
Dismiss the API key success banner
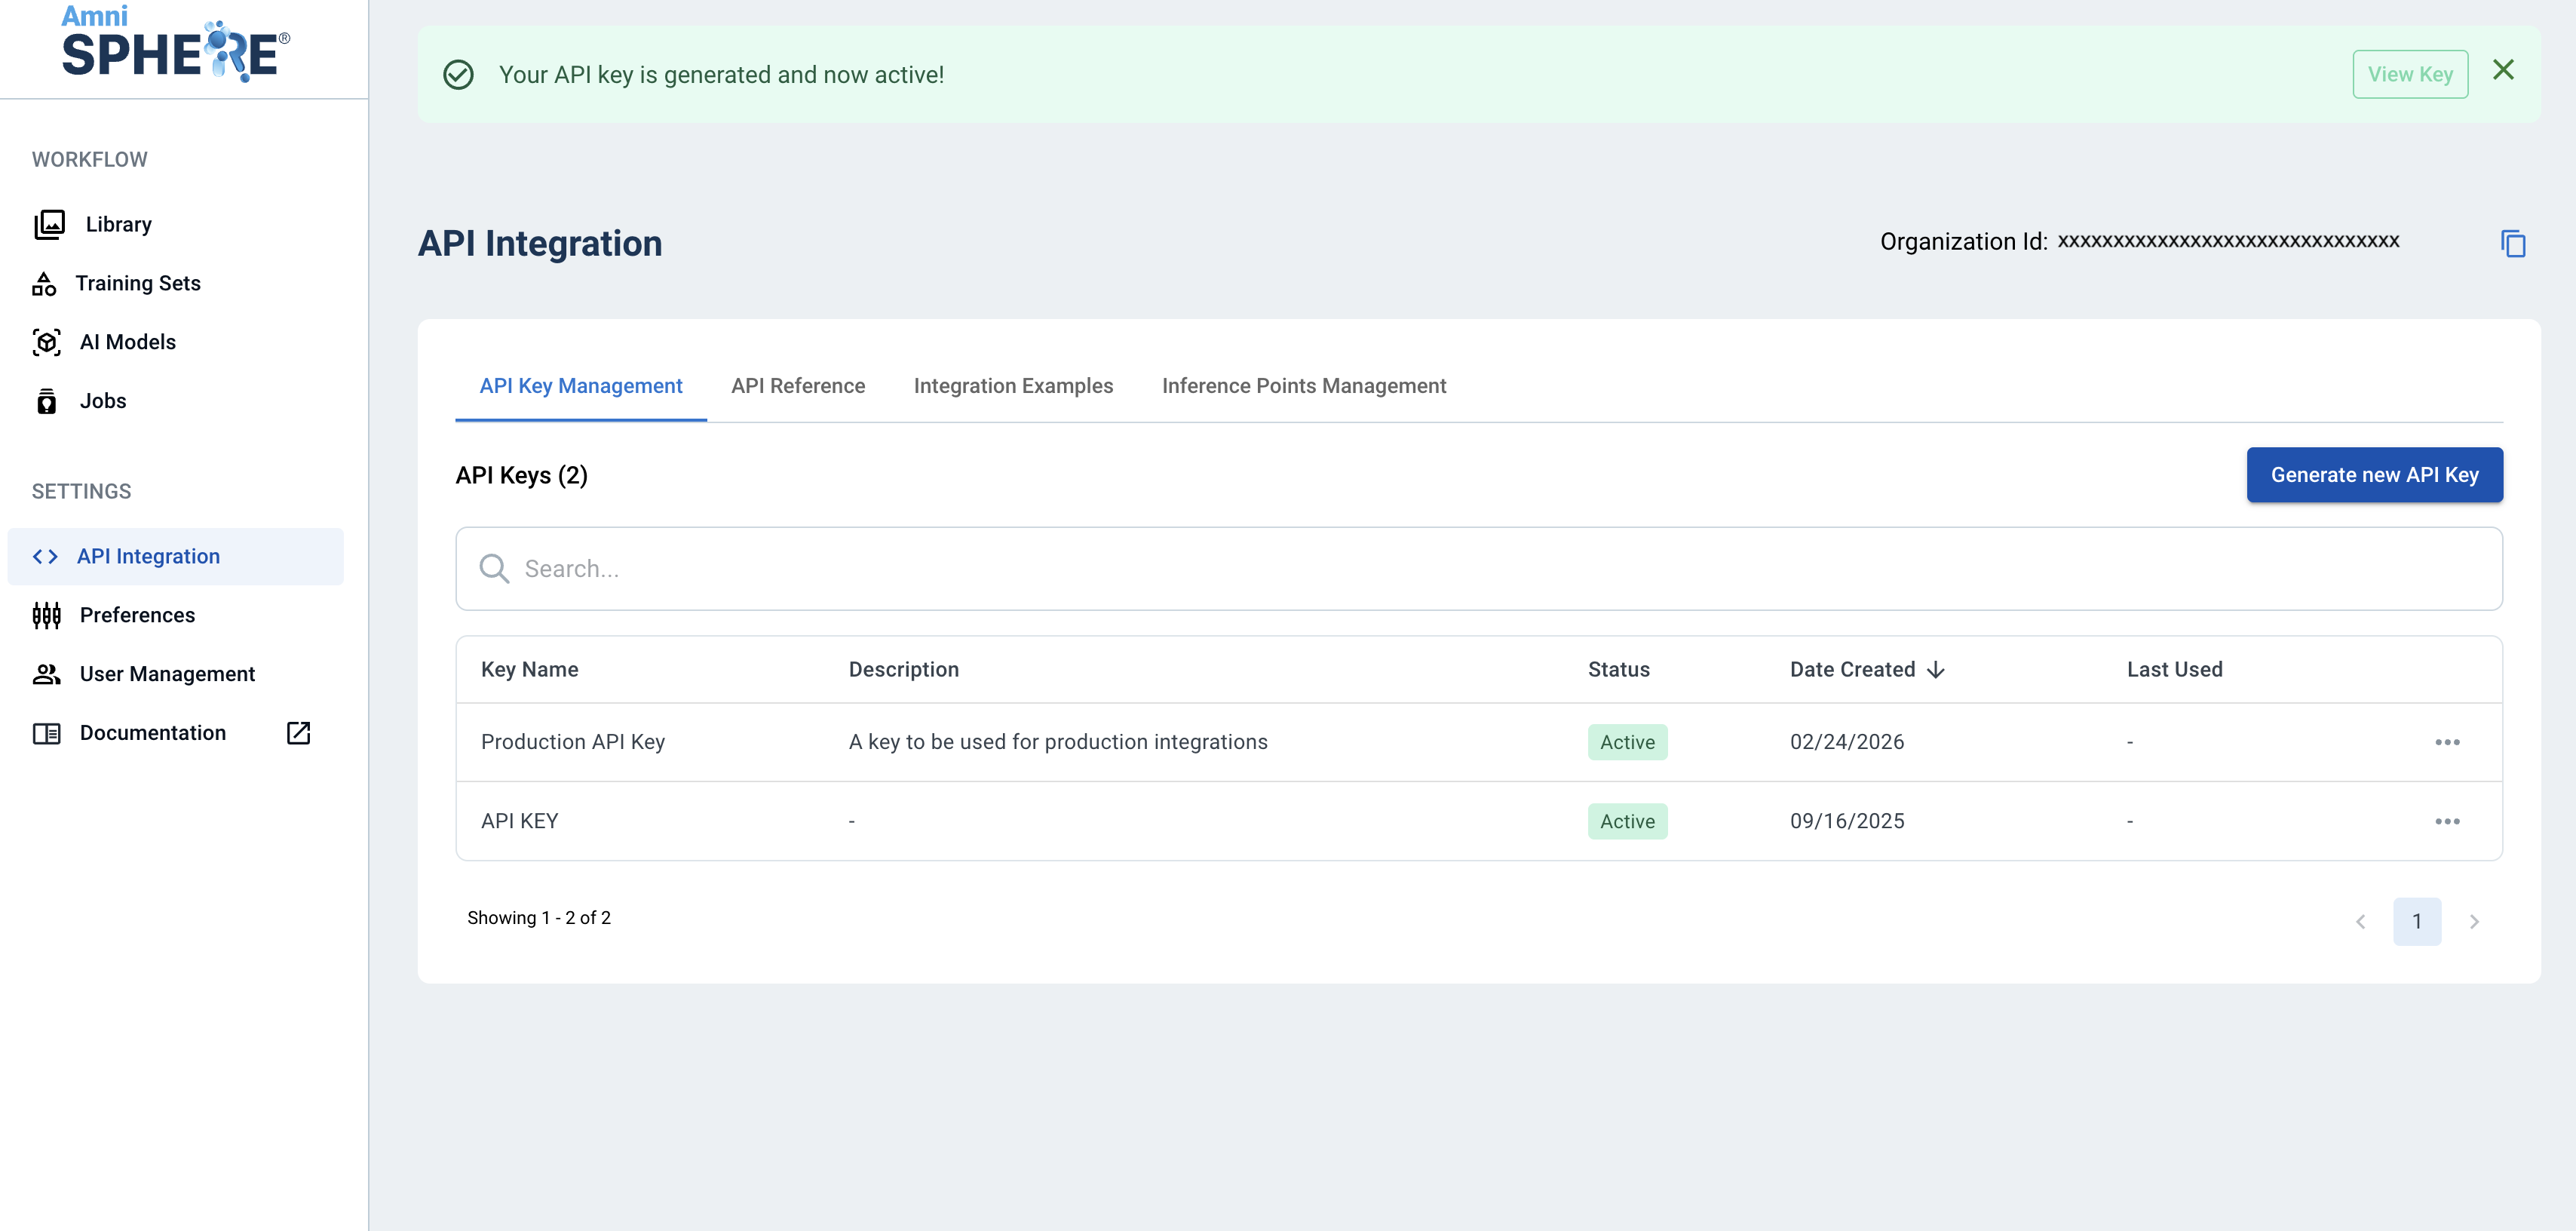2502,70
